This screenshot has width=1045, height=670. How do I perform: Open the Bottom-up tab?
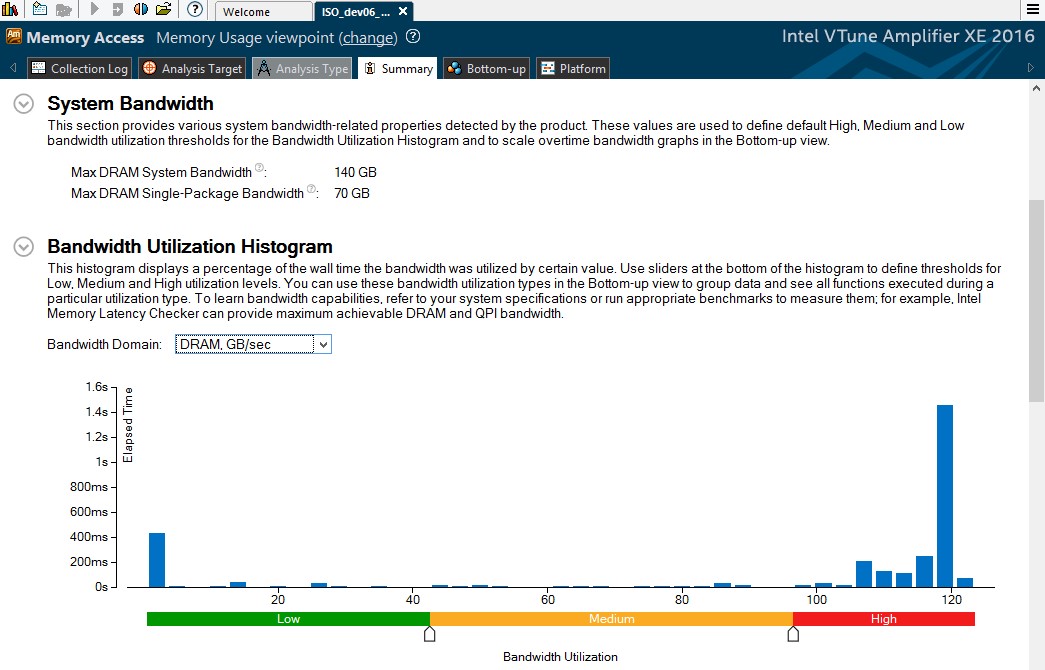(x=487, y=69)
